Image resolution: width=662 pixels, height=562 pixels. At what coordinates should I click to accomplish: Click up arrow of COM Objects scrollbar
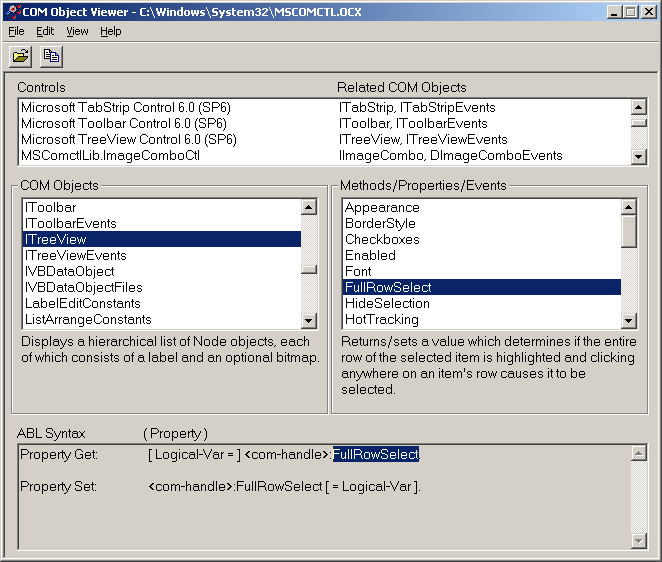[309, 207]
